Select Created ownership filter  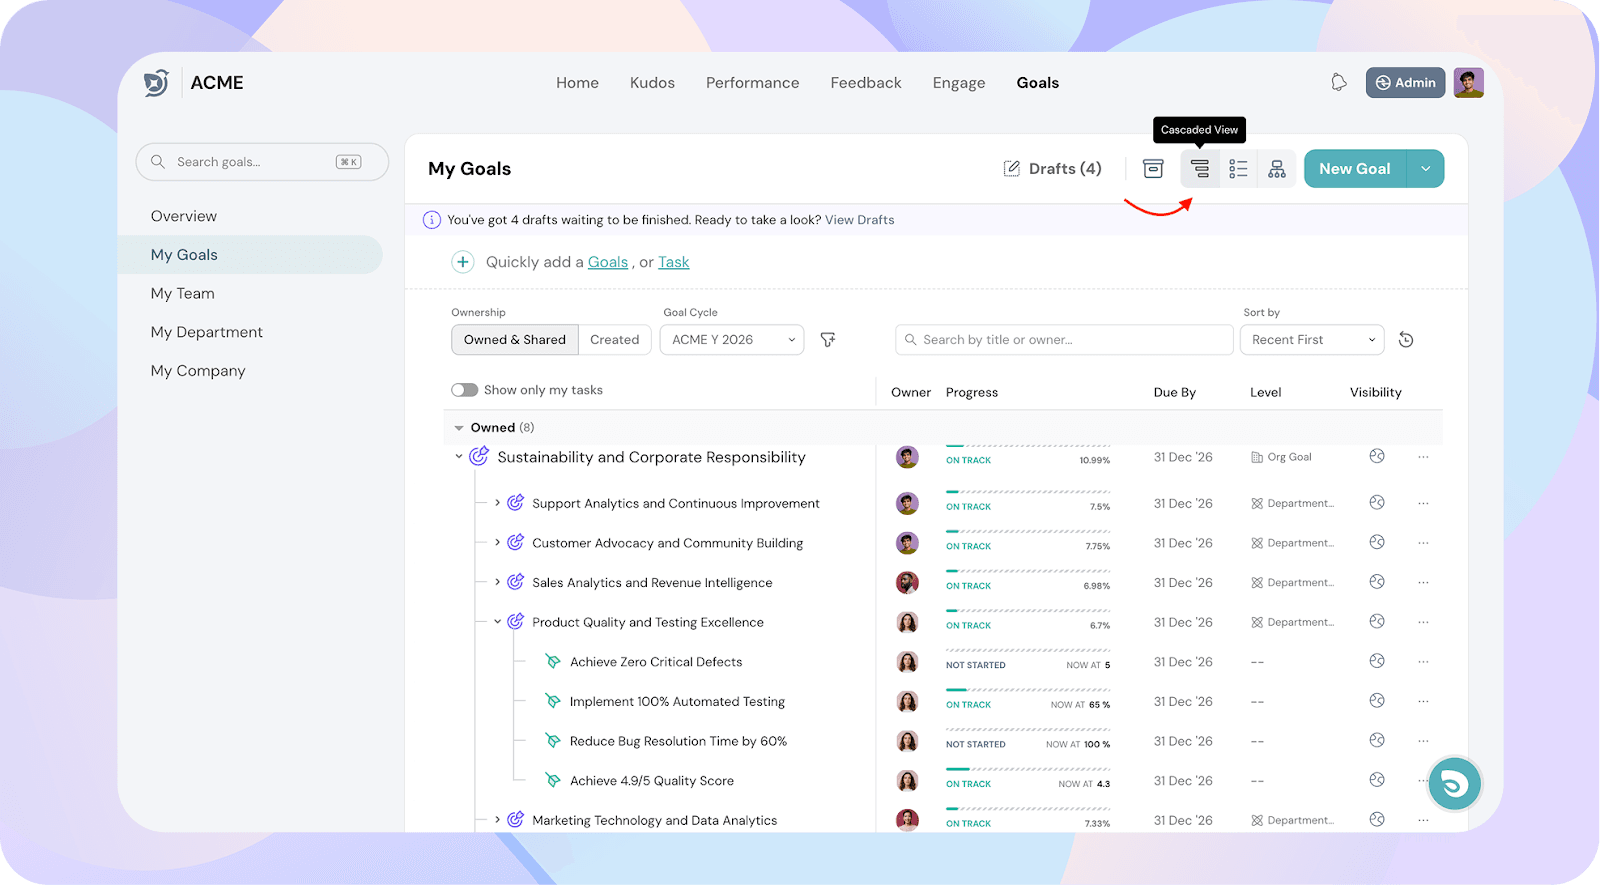click(614, 340)
